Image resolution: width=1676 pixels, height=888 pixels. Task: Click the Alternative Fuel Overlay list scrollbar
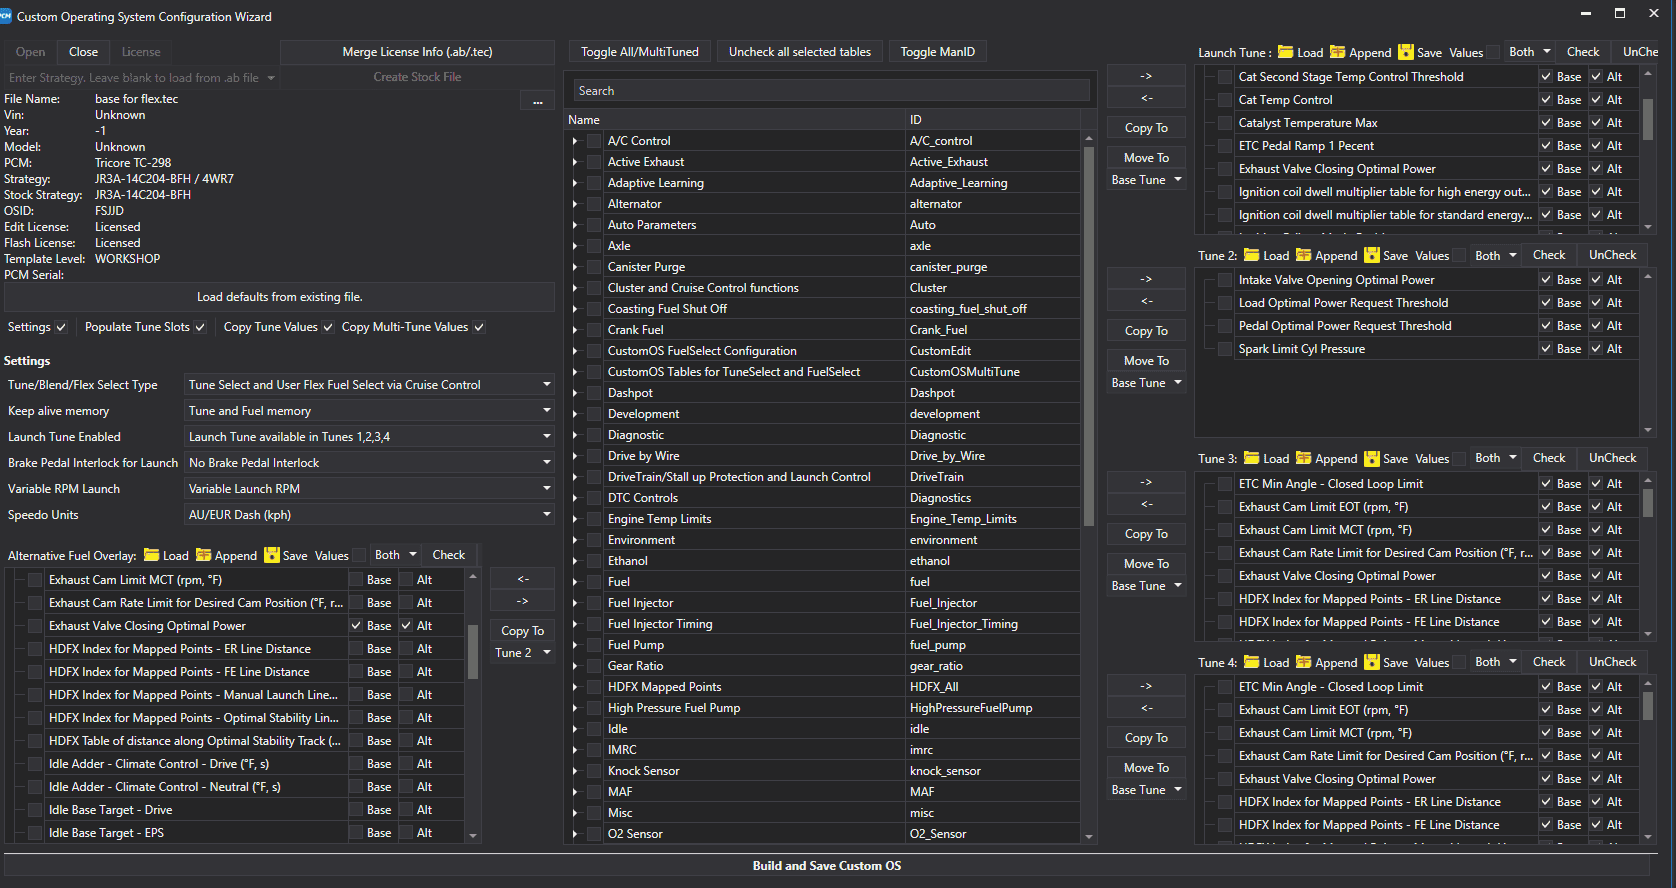(473, 650)
